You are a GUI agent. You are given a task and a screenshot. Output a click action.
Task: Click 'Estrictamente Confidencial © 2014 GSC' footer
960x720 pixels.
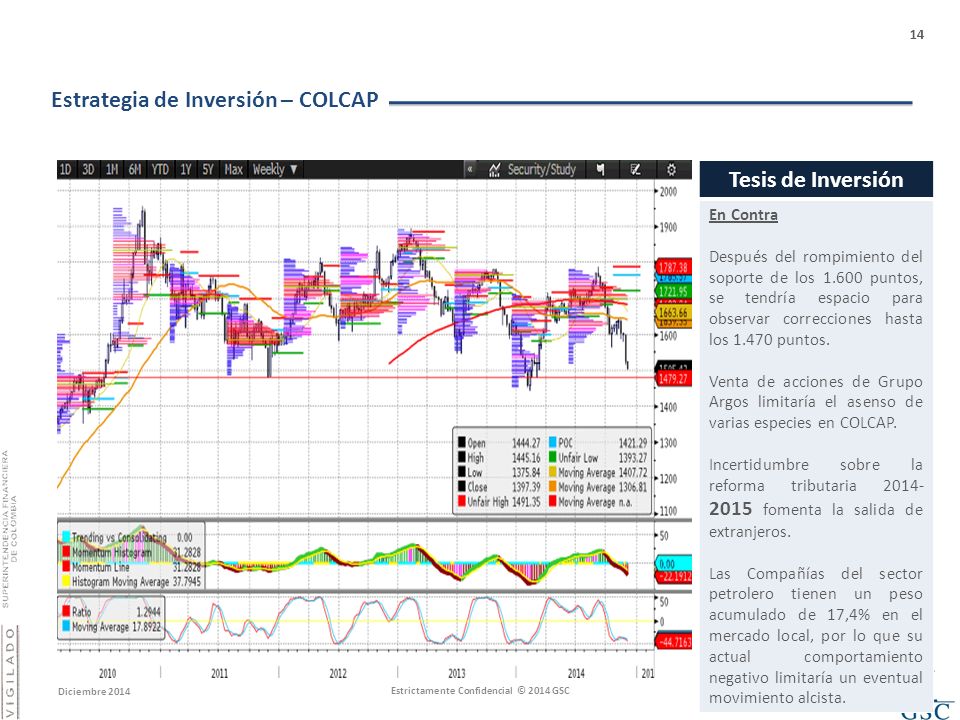pos(480,691)
